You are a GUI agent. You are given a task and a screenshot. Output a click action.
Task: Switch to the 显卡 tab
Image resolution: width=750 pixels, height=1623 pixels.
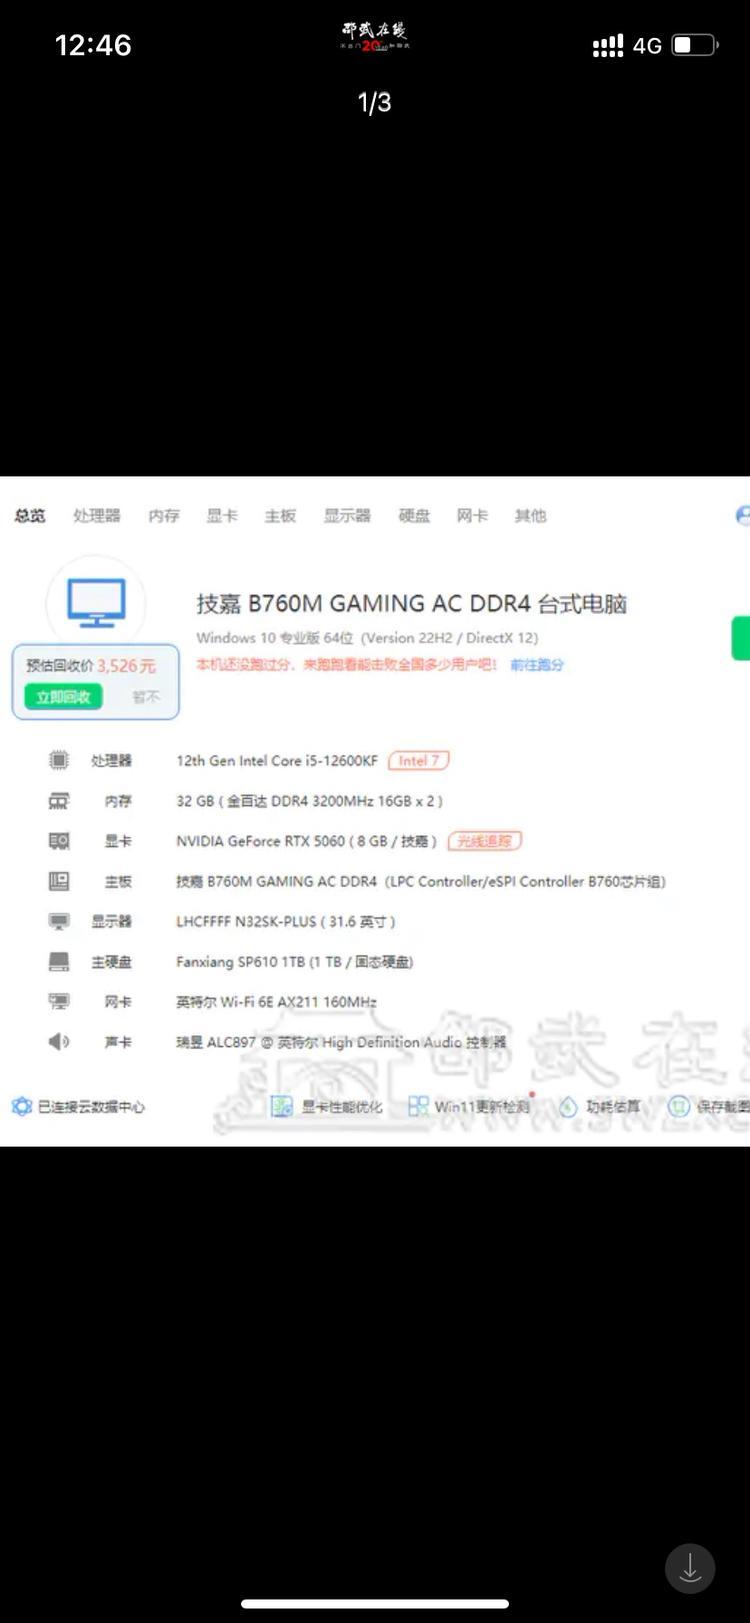221,516
